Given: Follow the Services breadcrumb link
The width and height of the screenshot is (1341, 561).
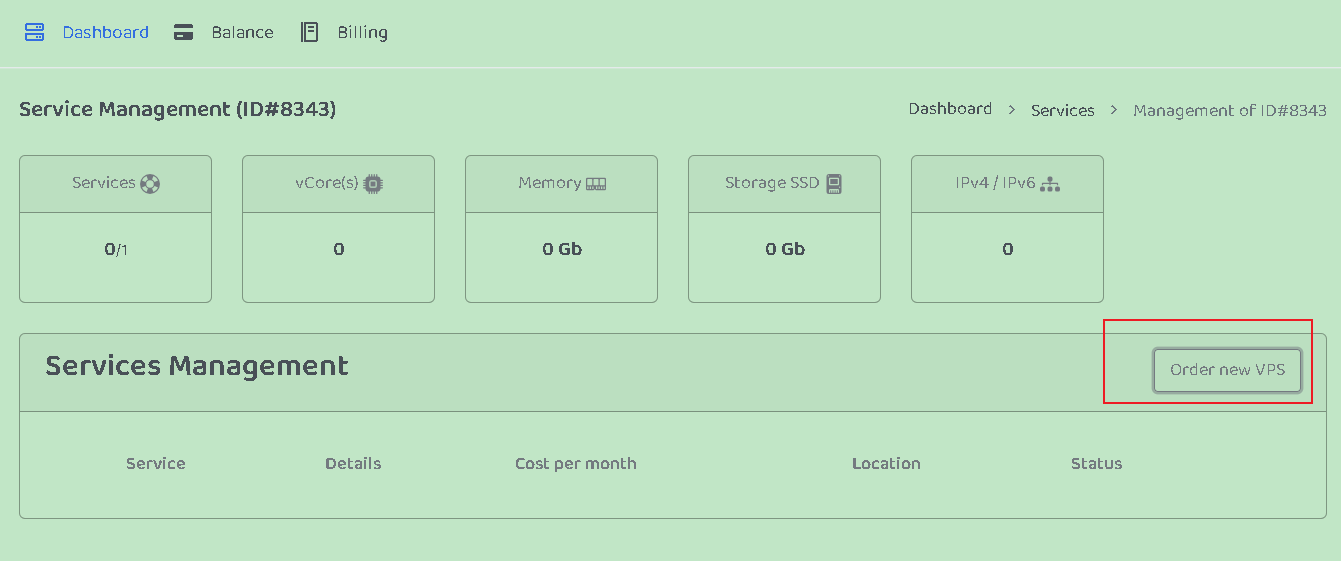Looking at the screenshot, I should click(1062, 110).
